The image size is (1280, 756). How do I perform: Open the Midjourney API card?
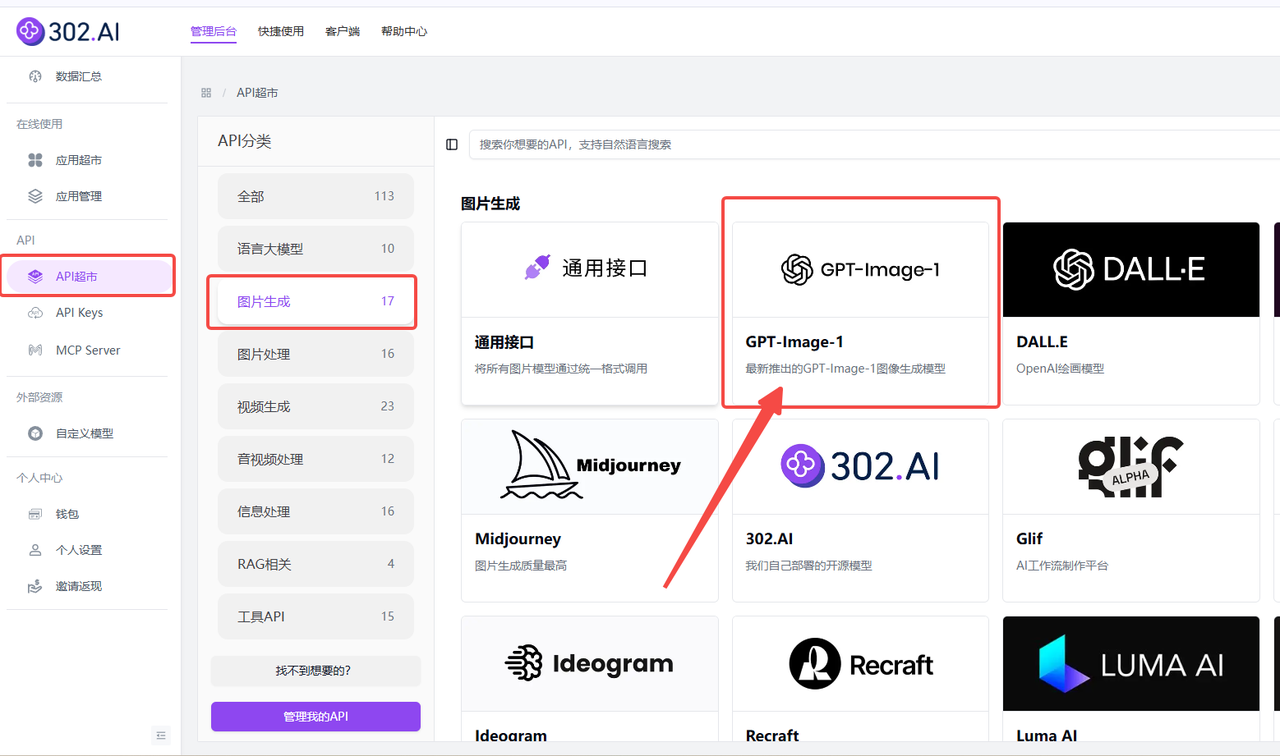pos(590,510)
